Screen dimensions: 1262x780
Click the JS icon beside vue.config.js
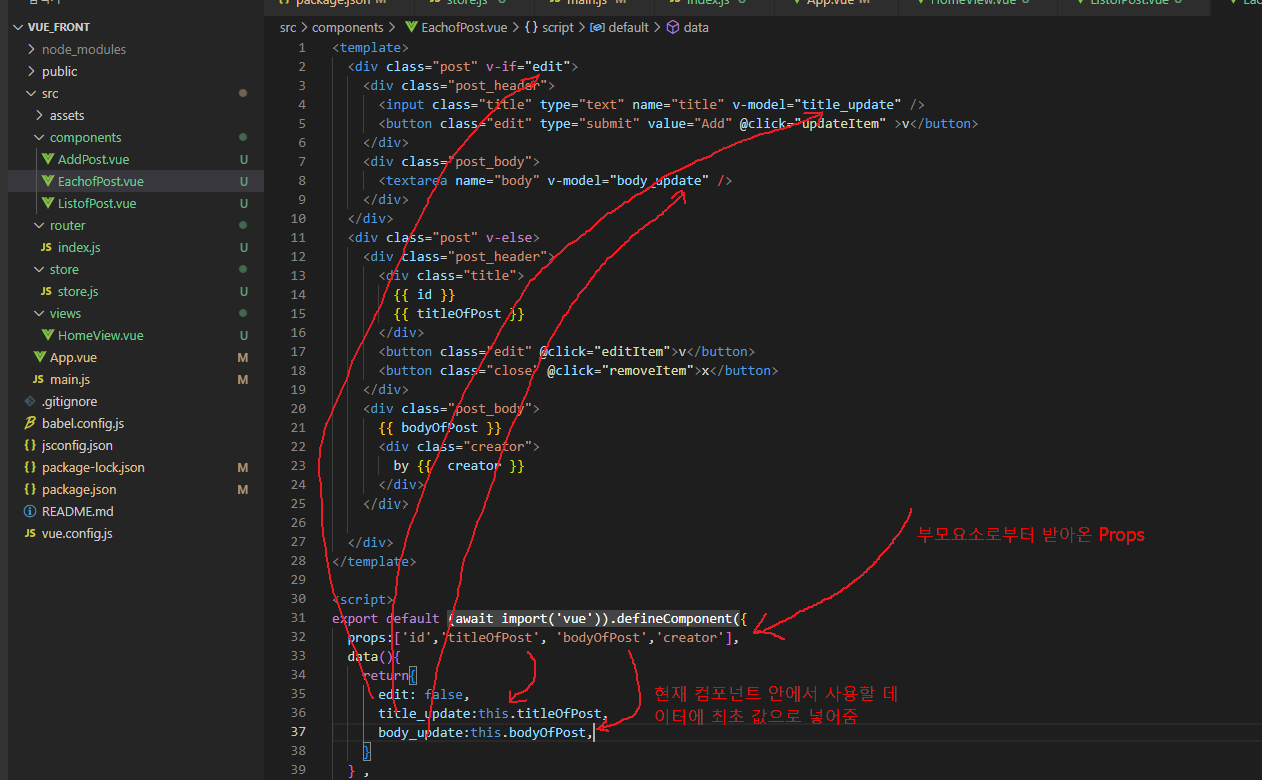tap(30, 533)
